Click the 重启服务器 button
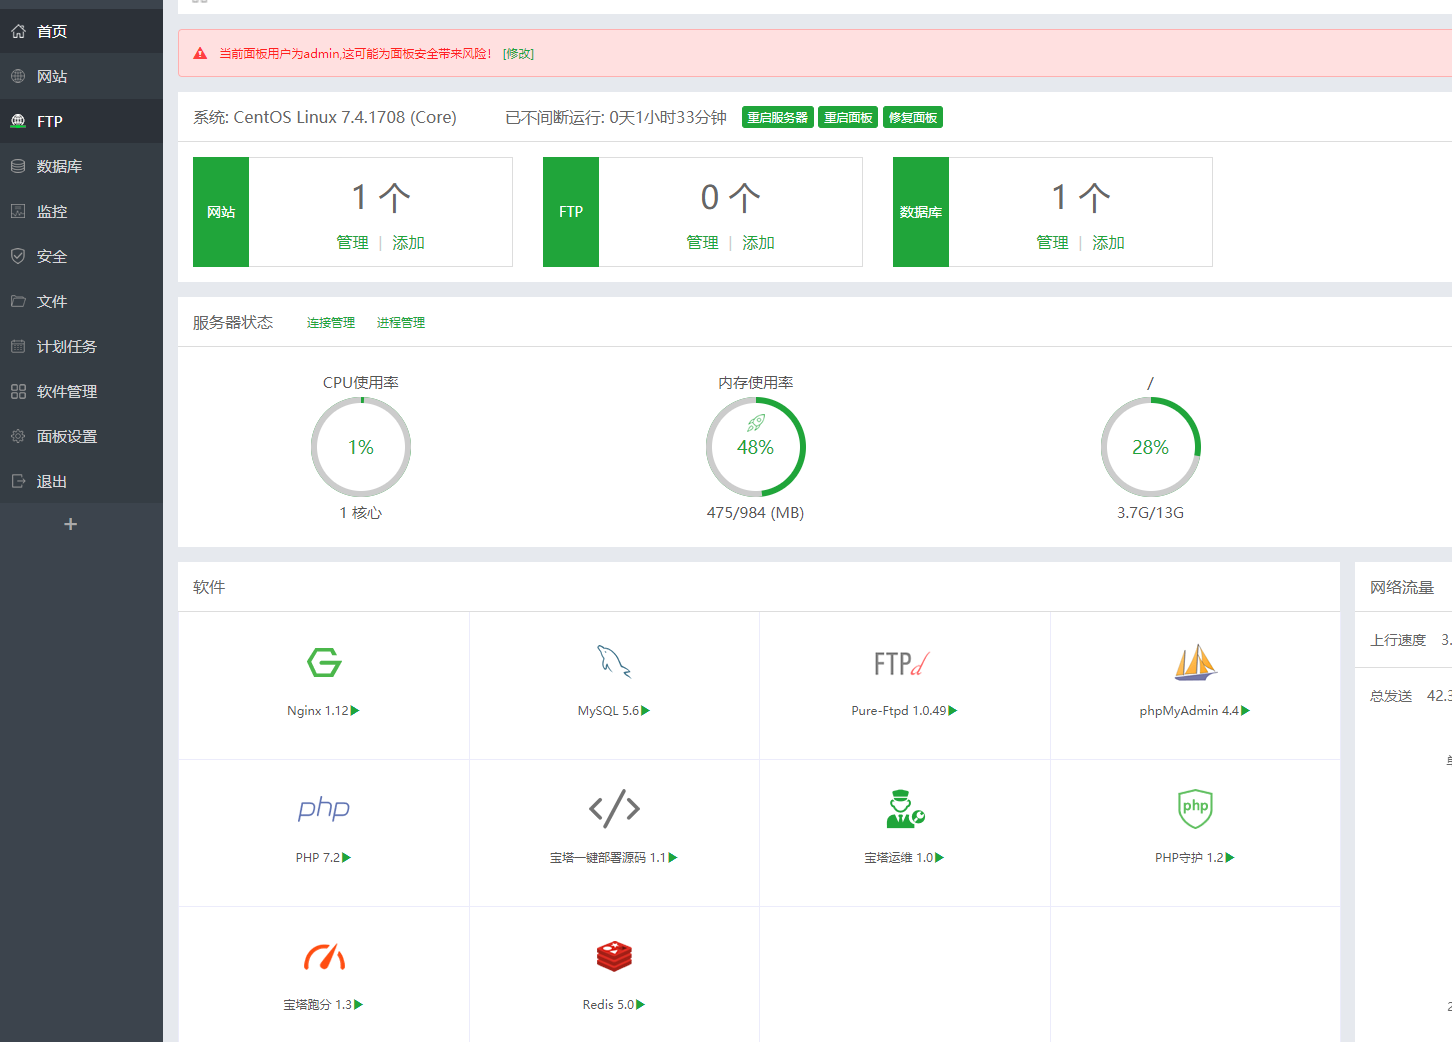This screenshot has height=1042, width=1452. pyautogui.click(x=778, y=118)
